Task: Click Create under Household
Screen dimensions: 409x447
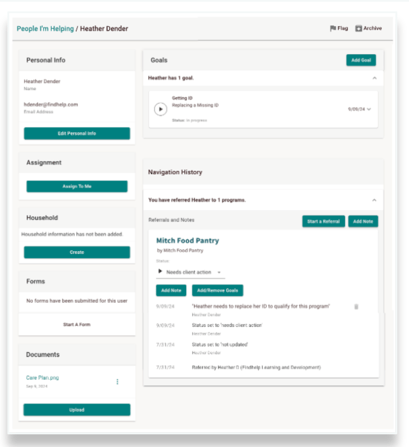Action: [77, 252]
